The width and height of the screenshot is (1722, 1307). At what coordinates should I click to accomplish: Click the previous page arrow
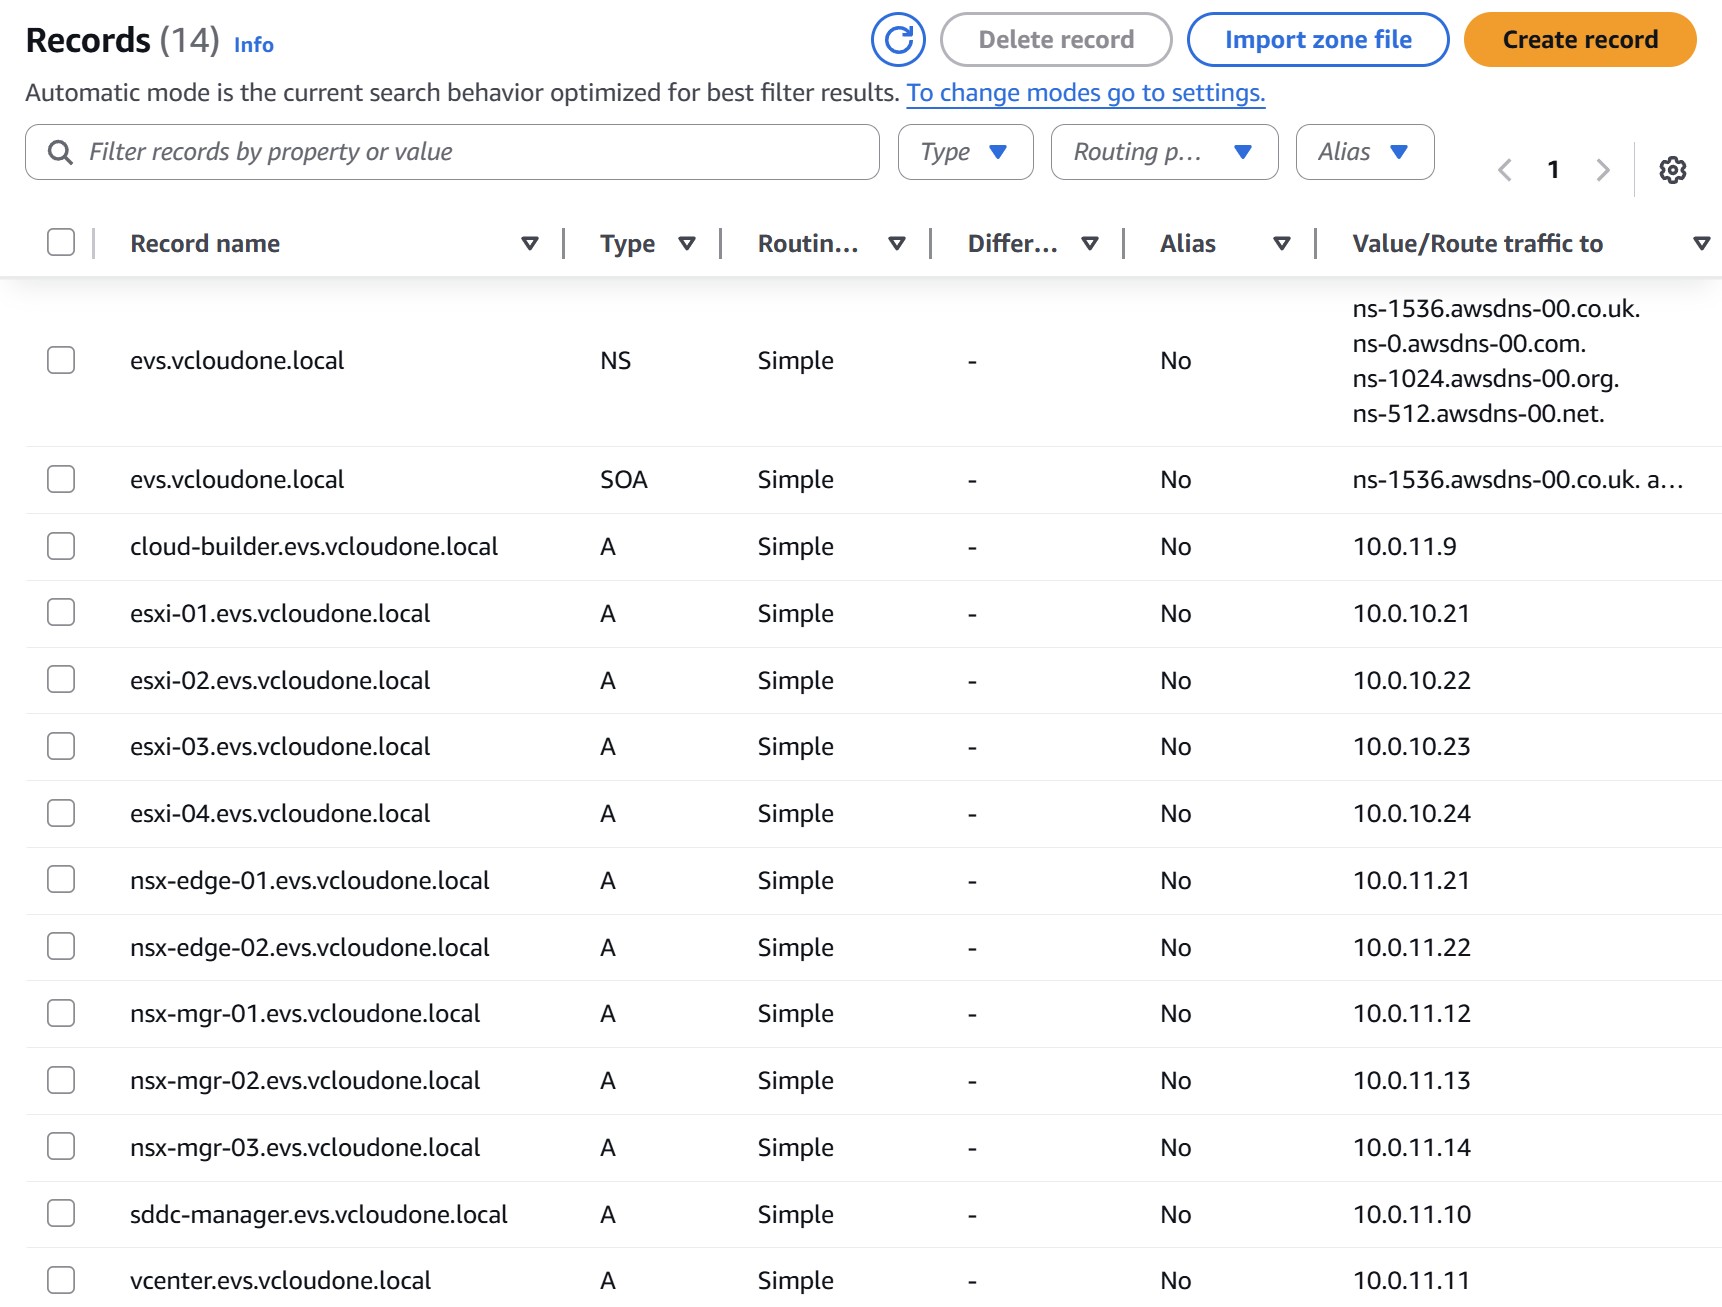[x=1505, y=170]
